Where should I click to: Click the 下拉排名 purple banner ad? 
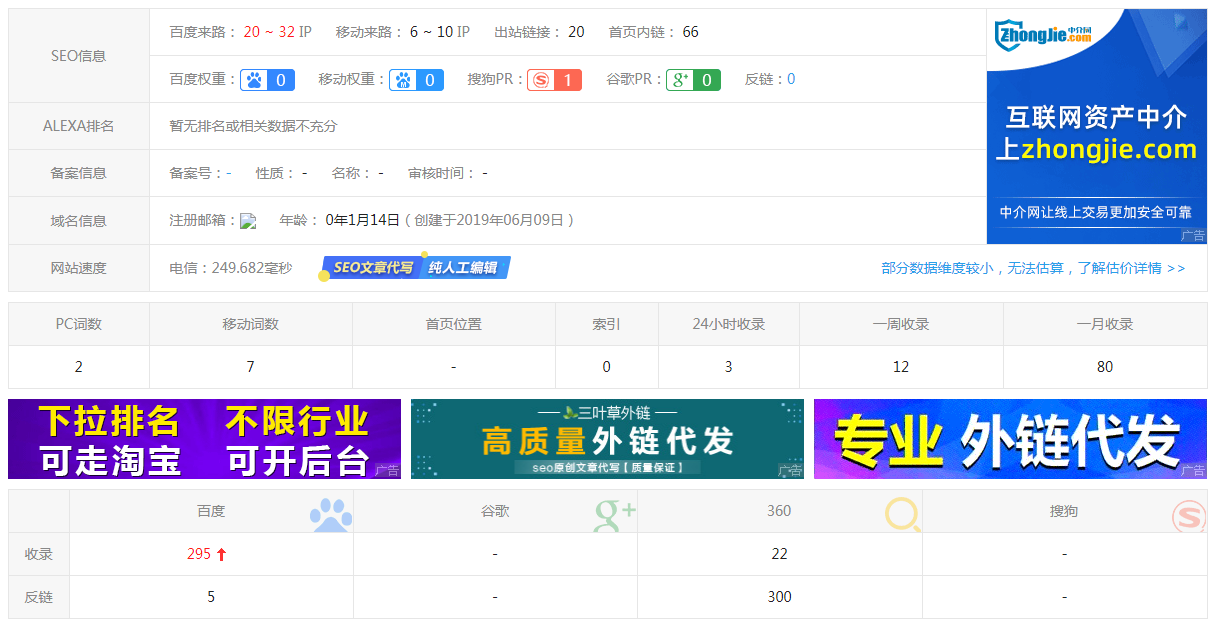coord(204,439)
